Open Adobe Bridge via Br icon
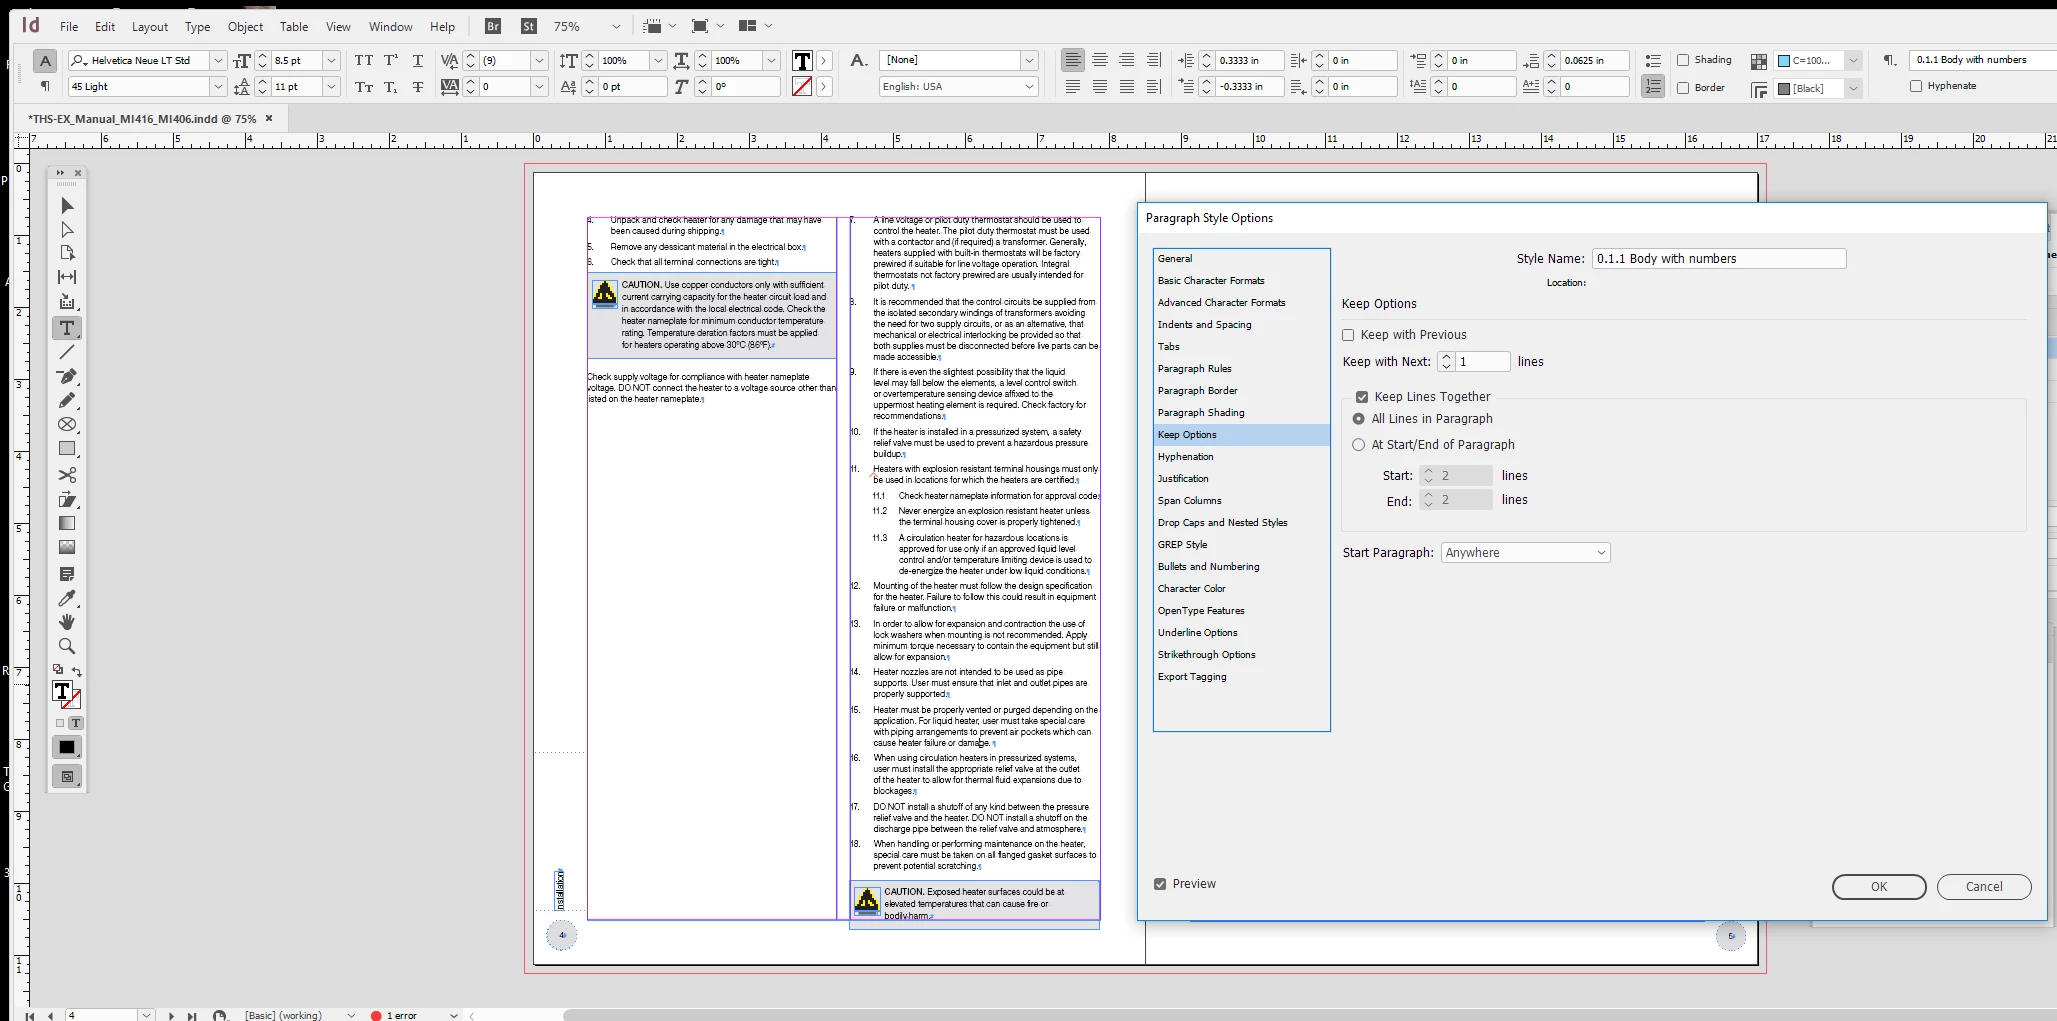 coord(492,27)
